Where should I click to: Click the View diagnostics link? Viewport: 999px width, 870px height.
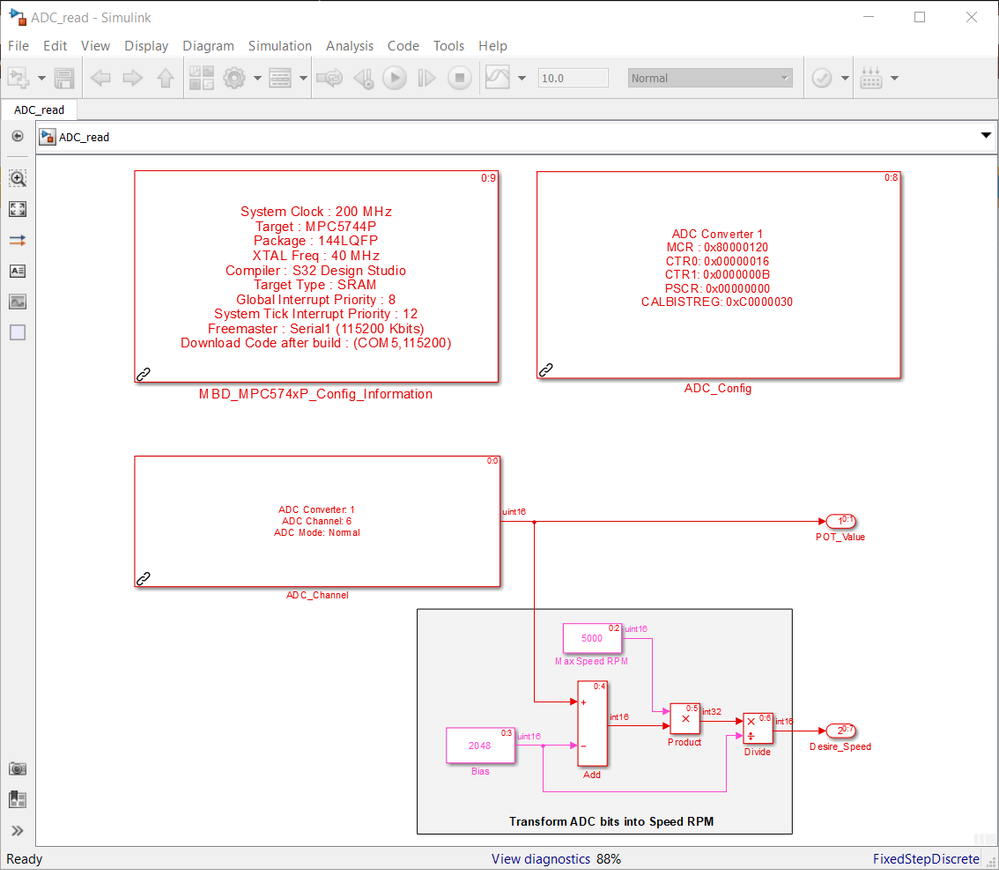tap(540, 859)
